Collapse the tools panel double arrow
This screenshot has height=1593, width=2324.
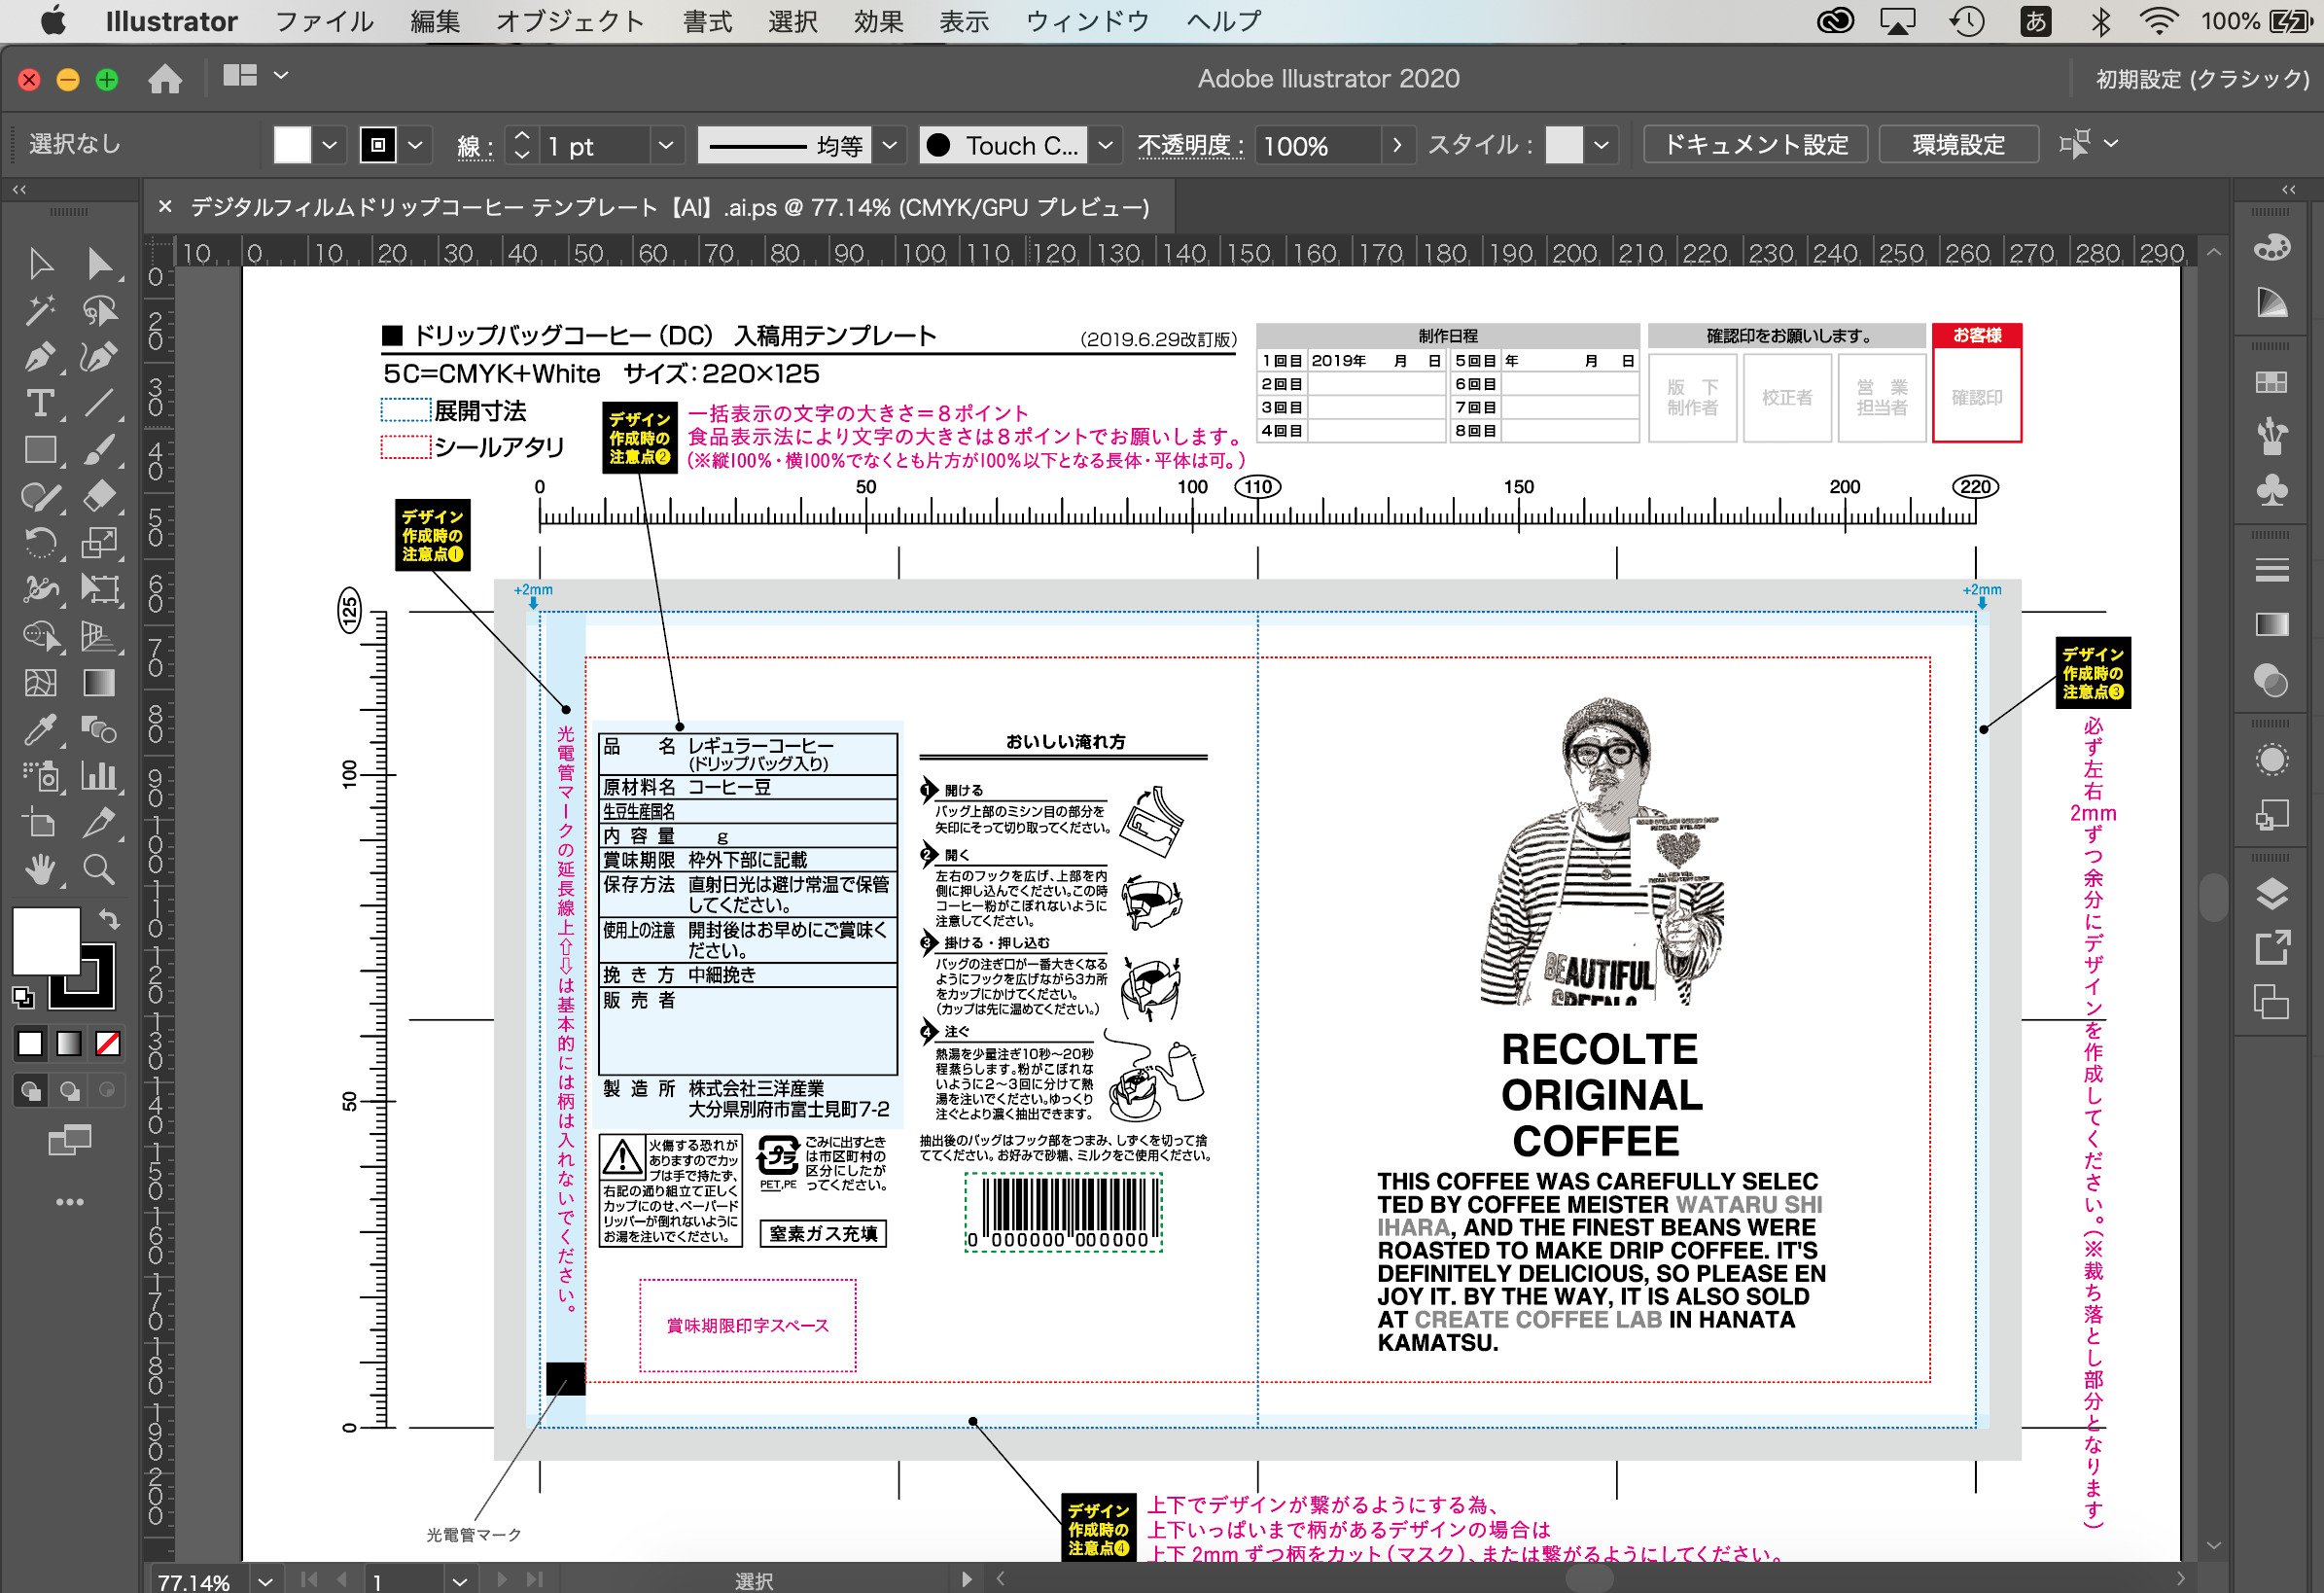pos(19,189)
